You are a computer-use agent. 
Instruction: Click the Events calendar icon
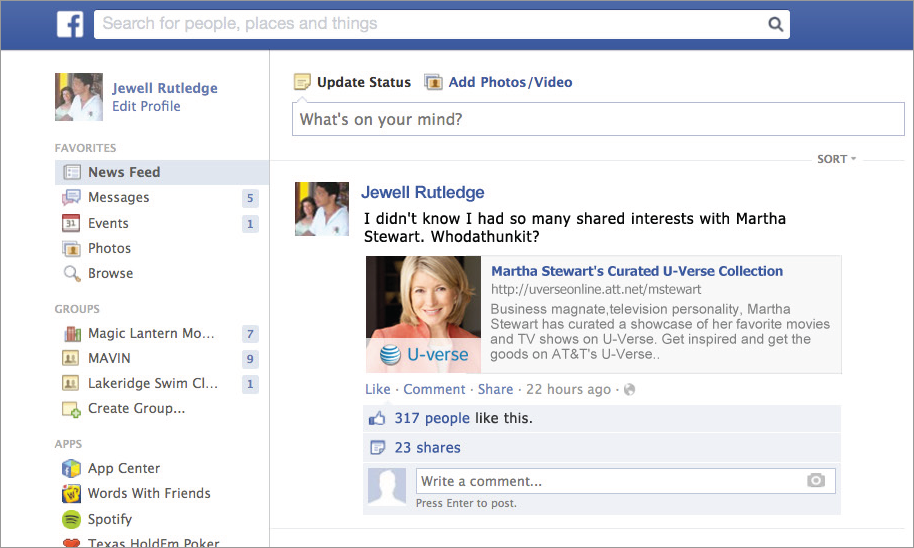tap(71, 223)
